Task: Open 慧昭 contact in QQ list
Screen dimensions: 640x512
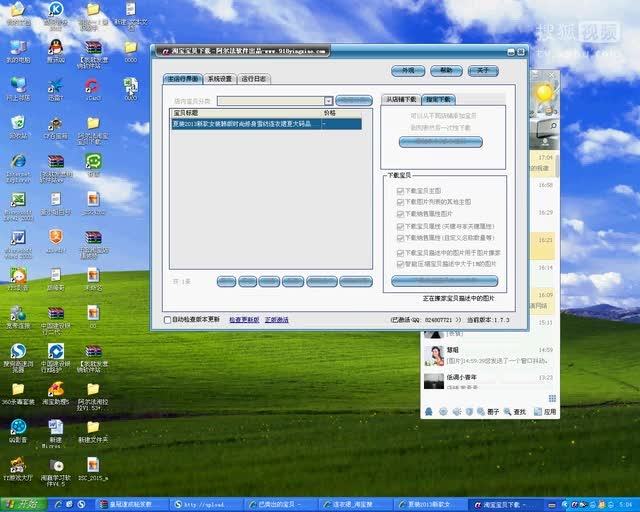Action: coord(490,355)
